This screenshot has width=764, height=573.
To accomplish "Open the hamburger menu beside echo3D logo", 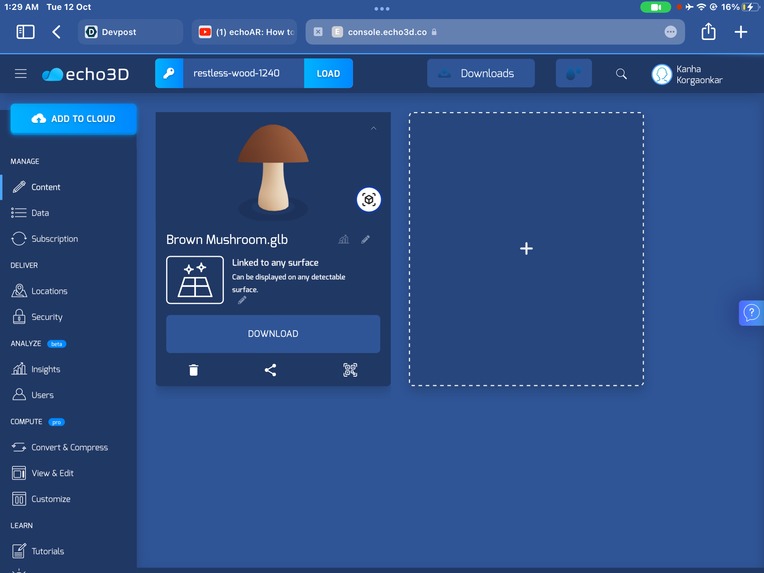I will [x=20, y=74].
